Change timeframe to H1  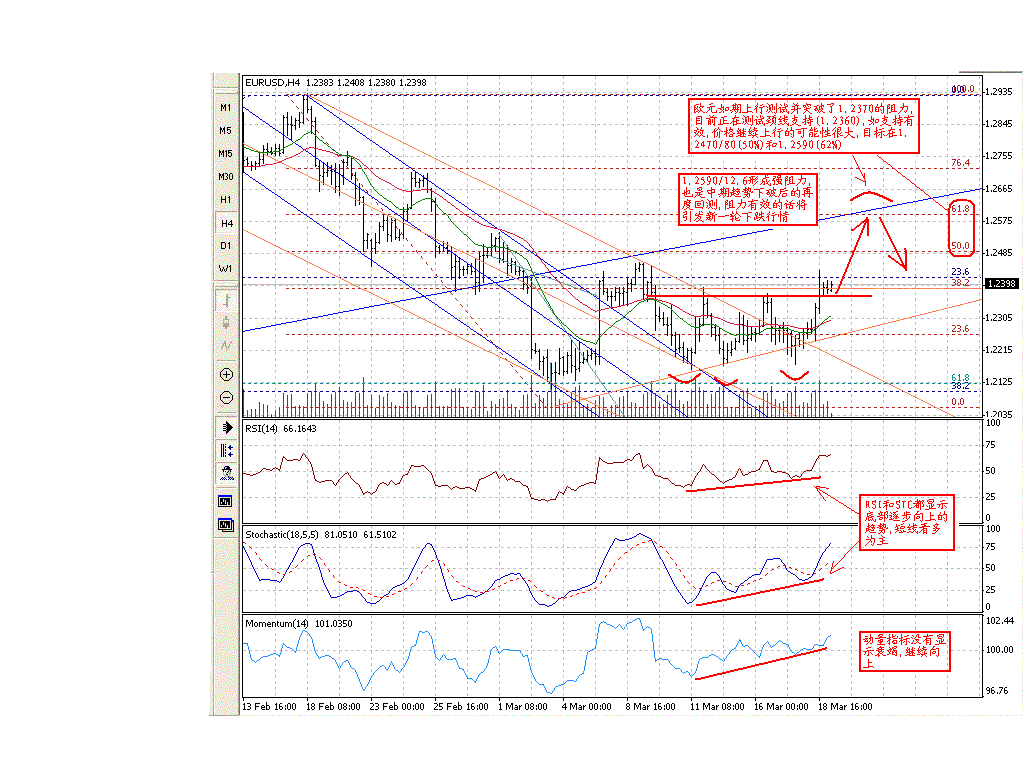(226, 199)
